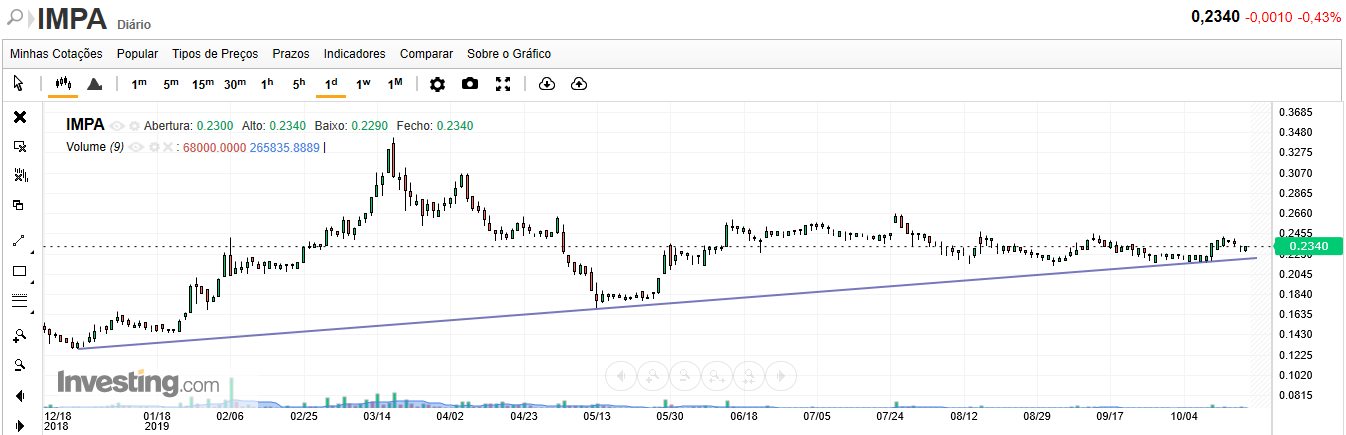Enter fullscreen chart mode

[x=503, y=84]
